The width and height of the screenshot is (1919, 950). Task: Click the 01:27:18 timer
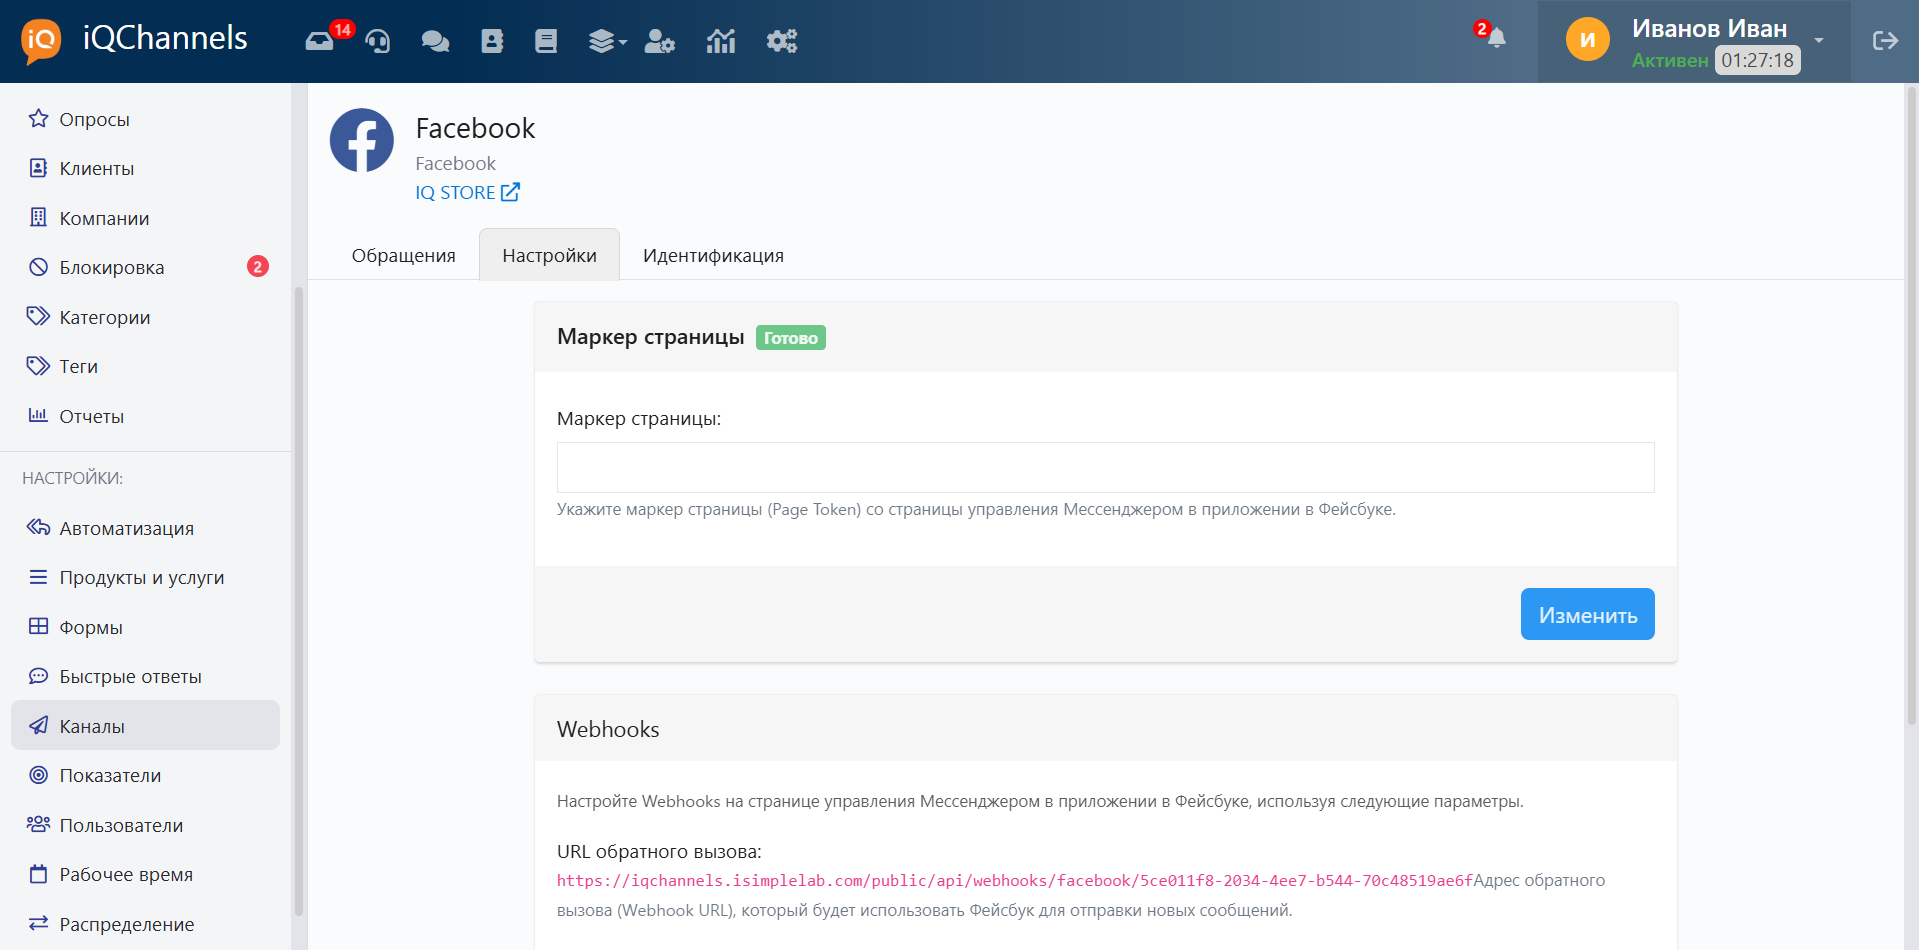1757,60
